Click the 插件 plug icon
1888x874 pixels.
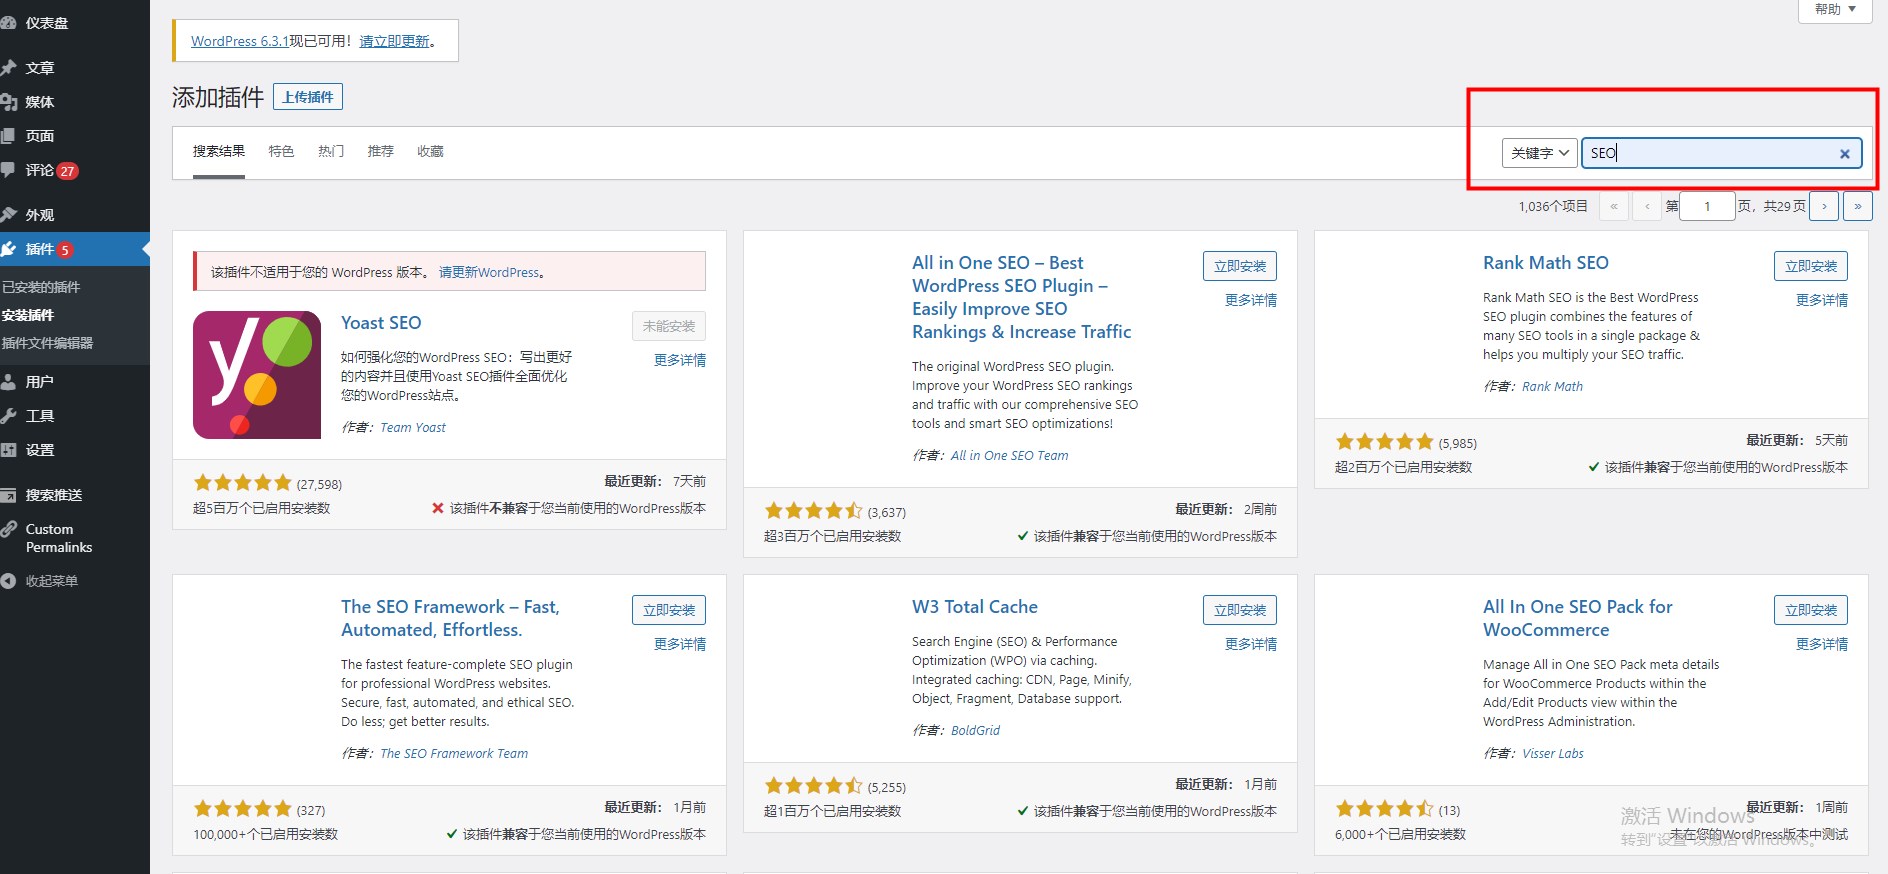8,249
